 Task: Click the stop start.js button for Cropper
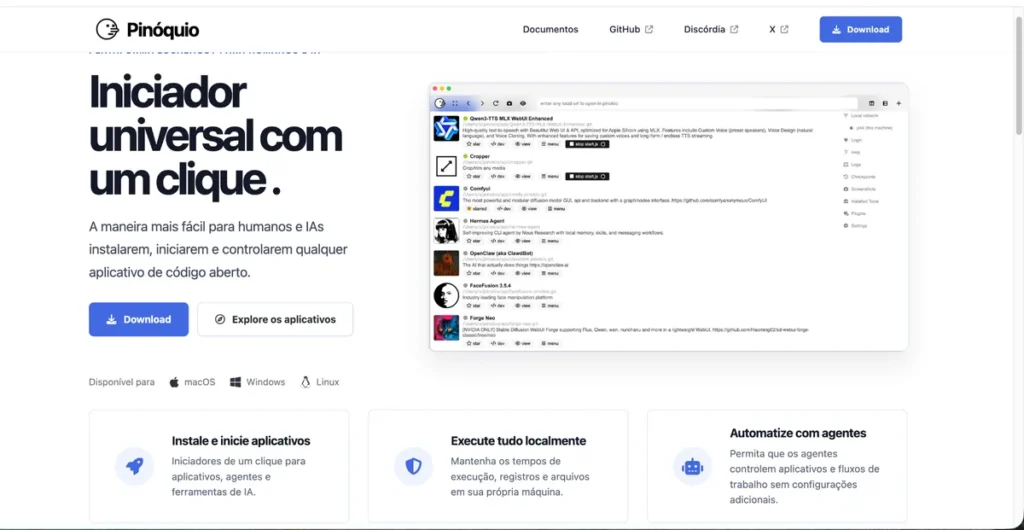587,176
